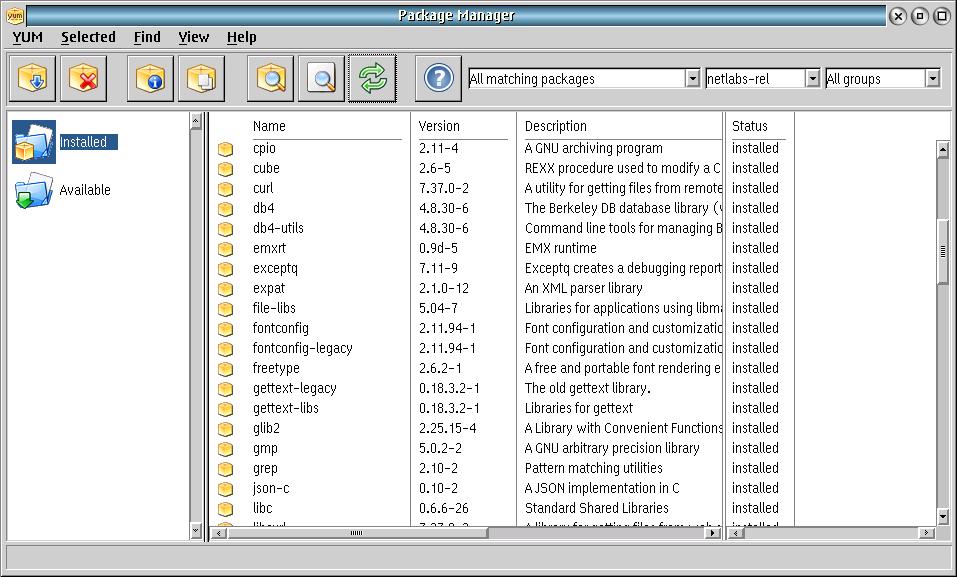The width and height of the screenshot is (957, 577).
Task: Click right arrow of Name pane horizontal scrollbar
Action: pyautogui.click(x=712, y=533)
